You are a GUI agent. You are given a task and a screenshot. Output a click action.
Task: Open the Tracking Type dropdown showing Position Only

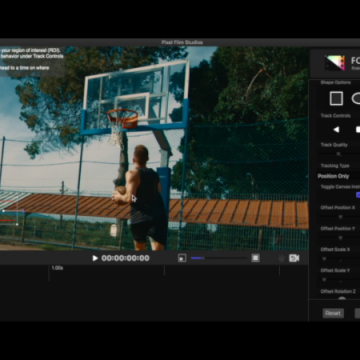338,176
